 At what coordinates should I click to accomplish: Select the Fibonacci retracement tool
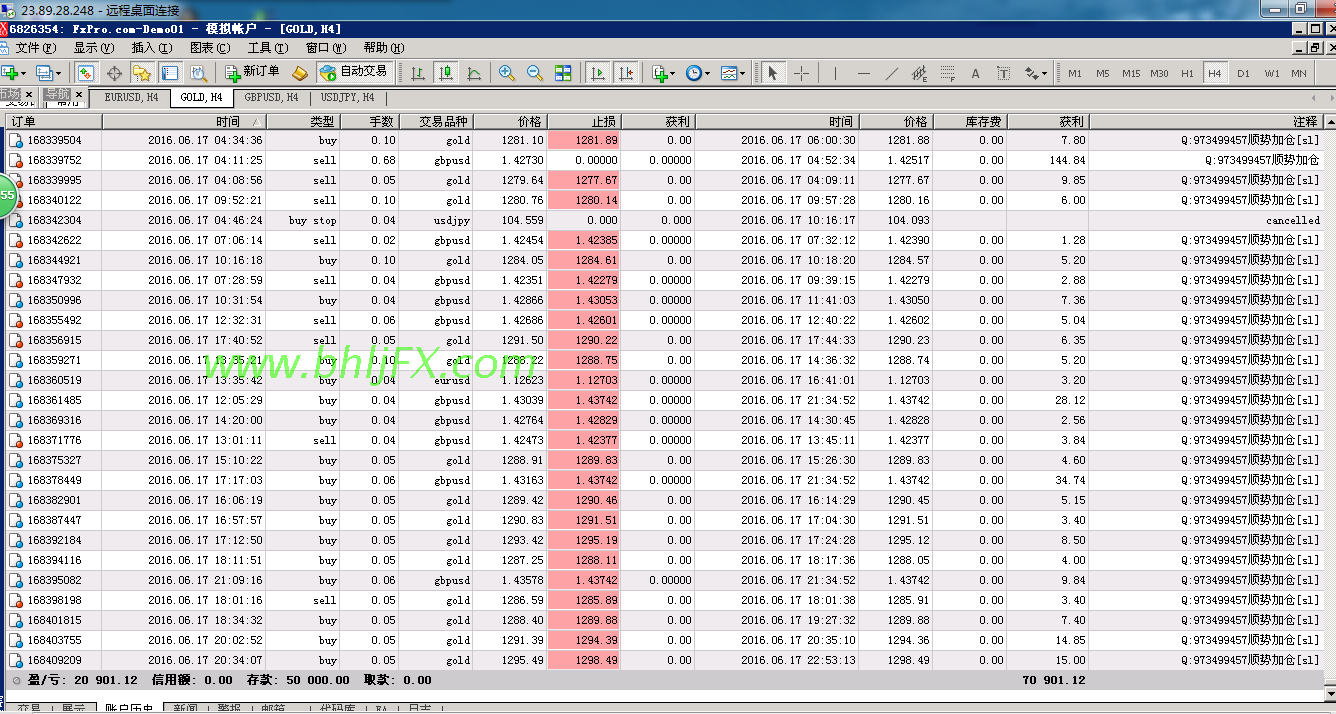click(948, 73)
